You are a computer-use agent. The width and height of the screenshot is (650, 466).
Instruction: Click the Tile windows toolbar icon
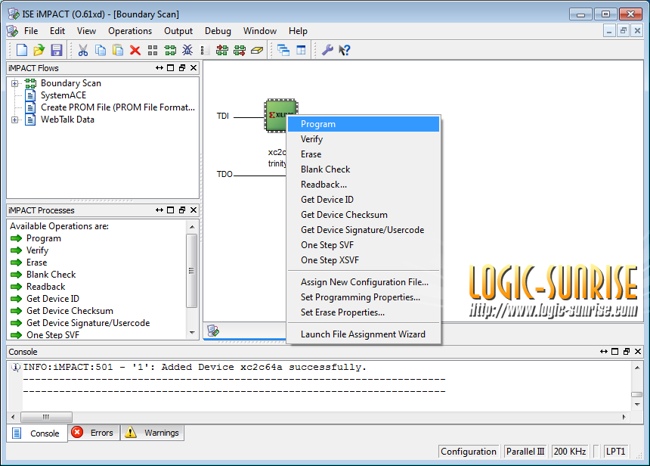pos(301,50)
